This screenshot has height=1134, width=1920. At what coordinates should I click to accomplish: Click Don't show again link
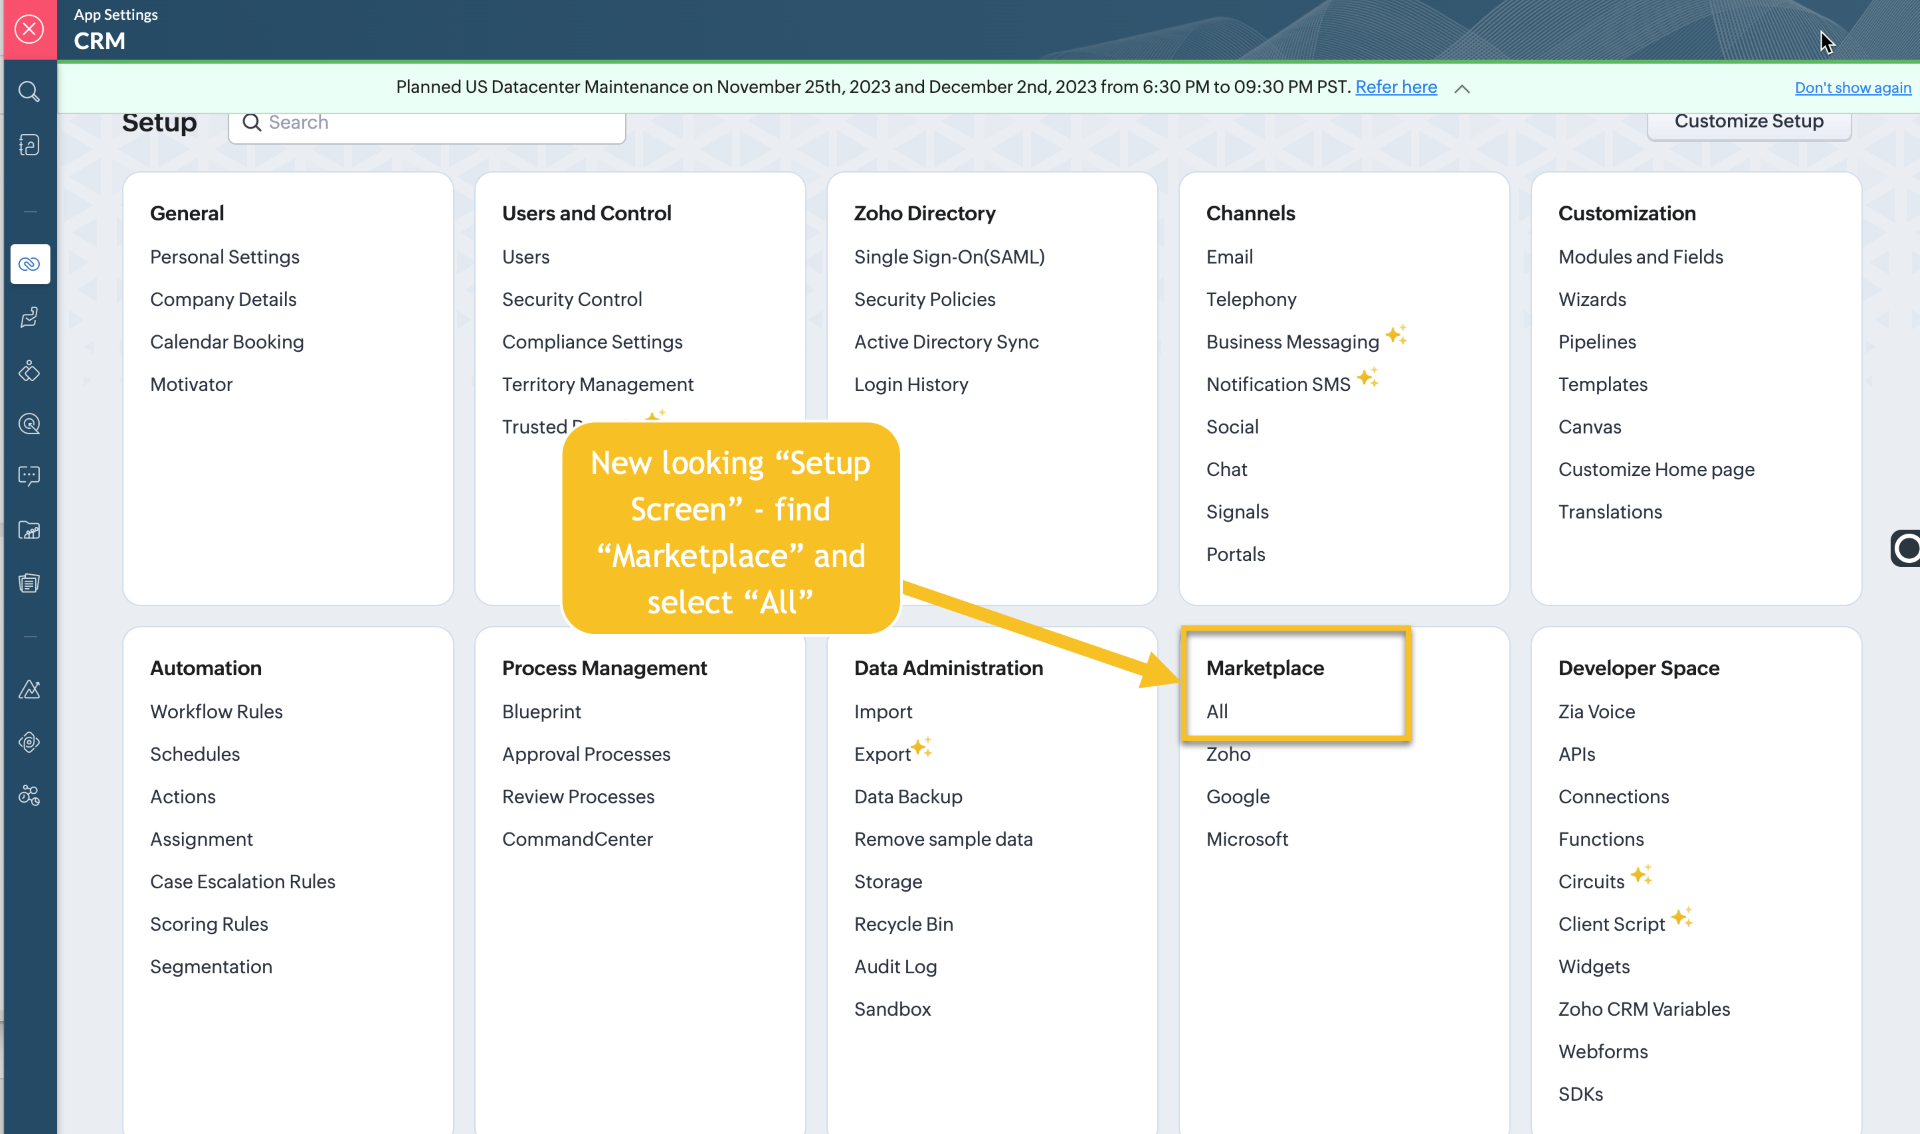coord(1852,88)
